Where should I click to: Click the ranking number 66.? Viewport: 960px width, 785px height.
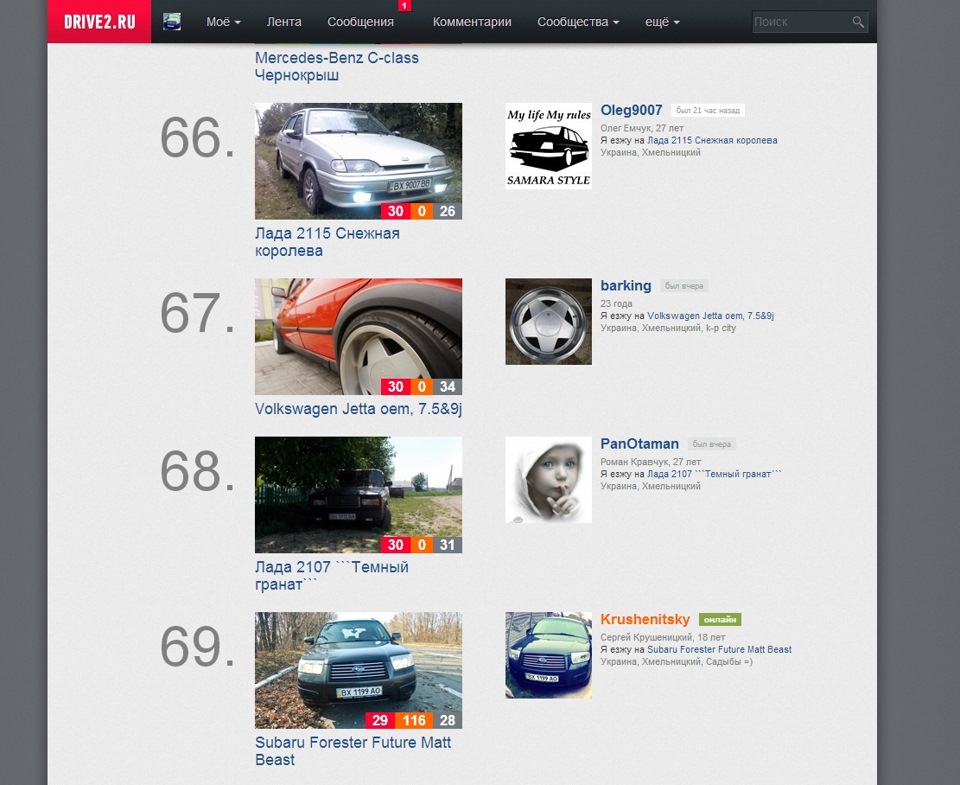click(197, 137)
